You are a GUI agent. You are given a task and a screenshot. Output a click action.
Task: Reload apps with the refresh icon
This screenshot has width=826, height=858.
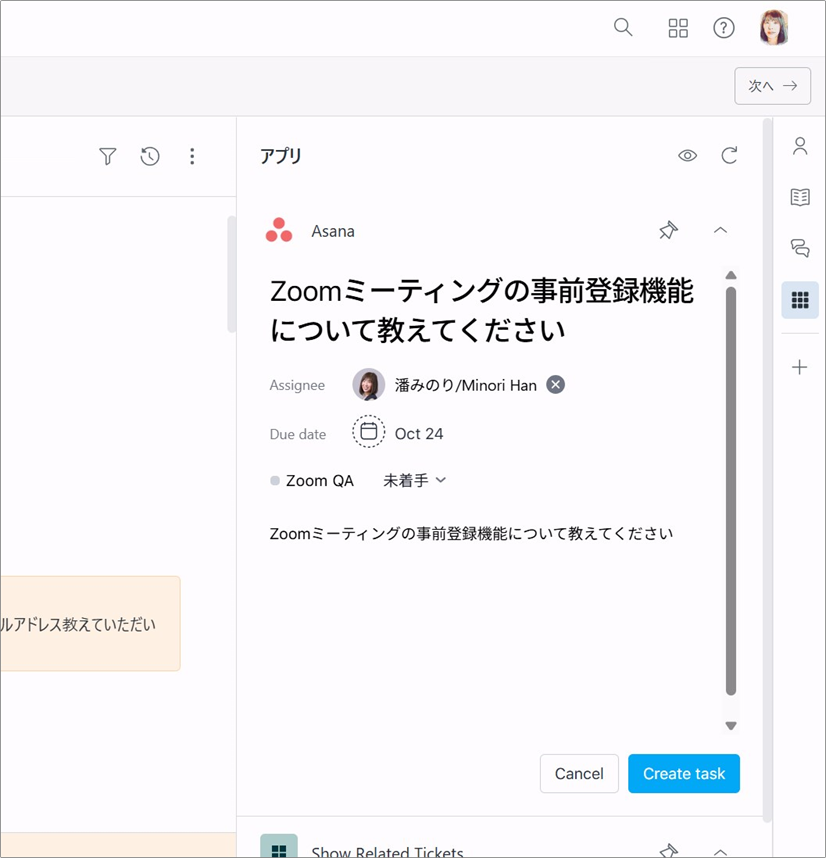coord(729,156)
